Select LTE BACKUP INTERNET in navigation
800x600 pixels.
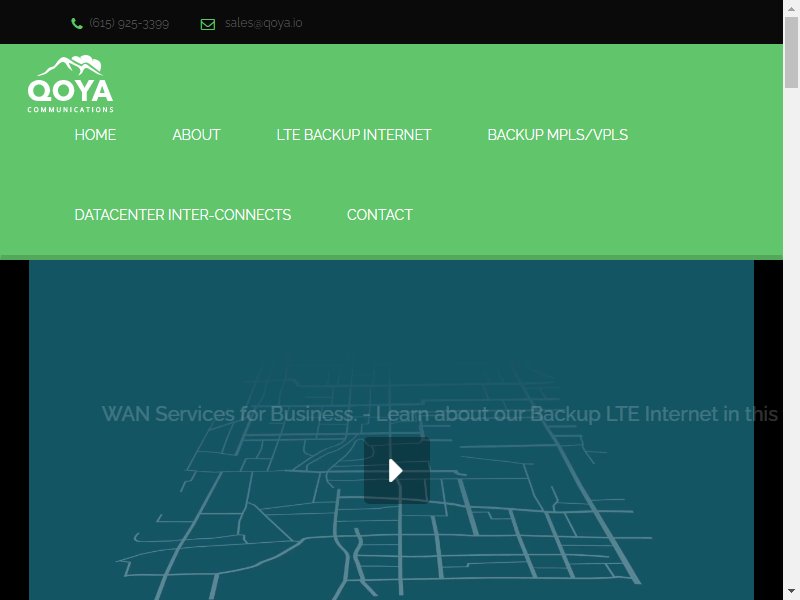coord(354,135)
